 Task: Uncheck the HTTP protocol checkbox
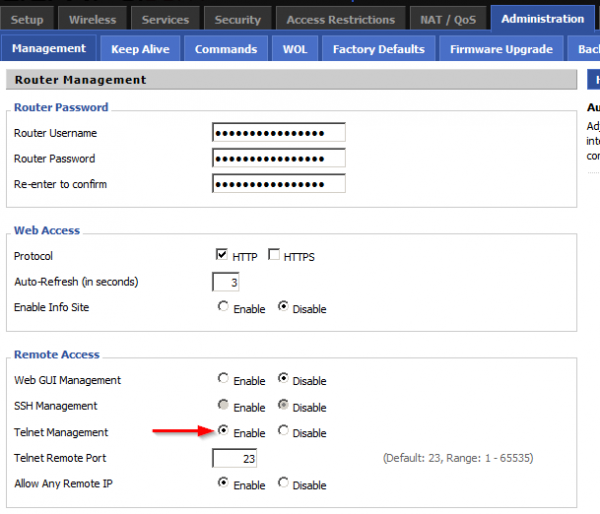coord(222,256)
